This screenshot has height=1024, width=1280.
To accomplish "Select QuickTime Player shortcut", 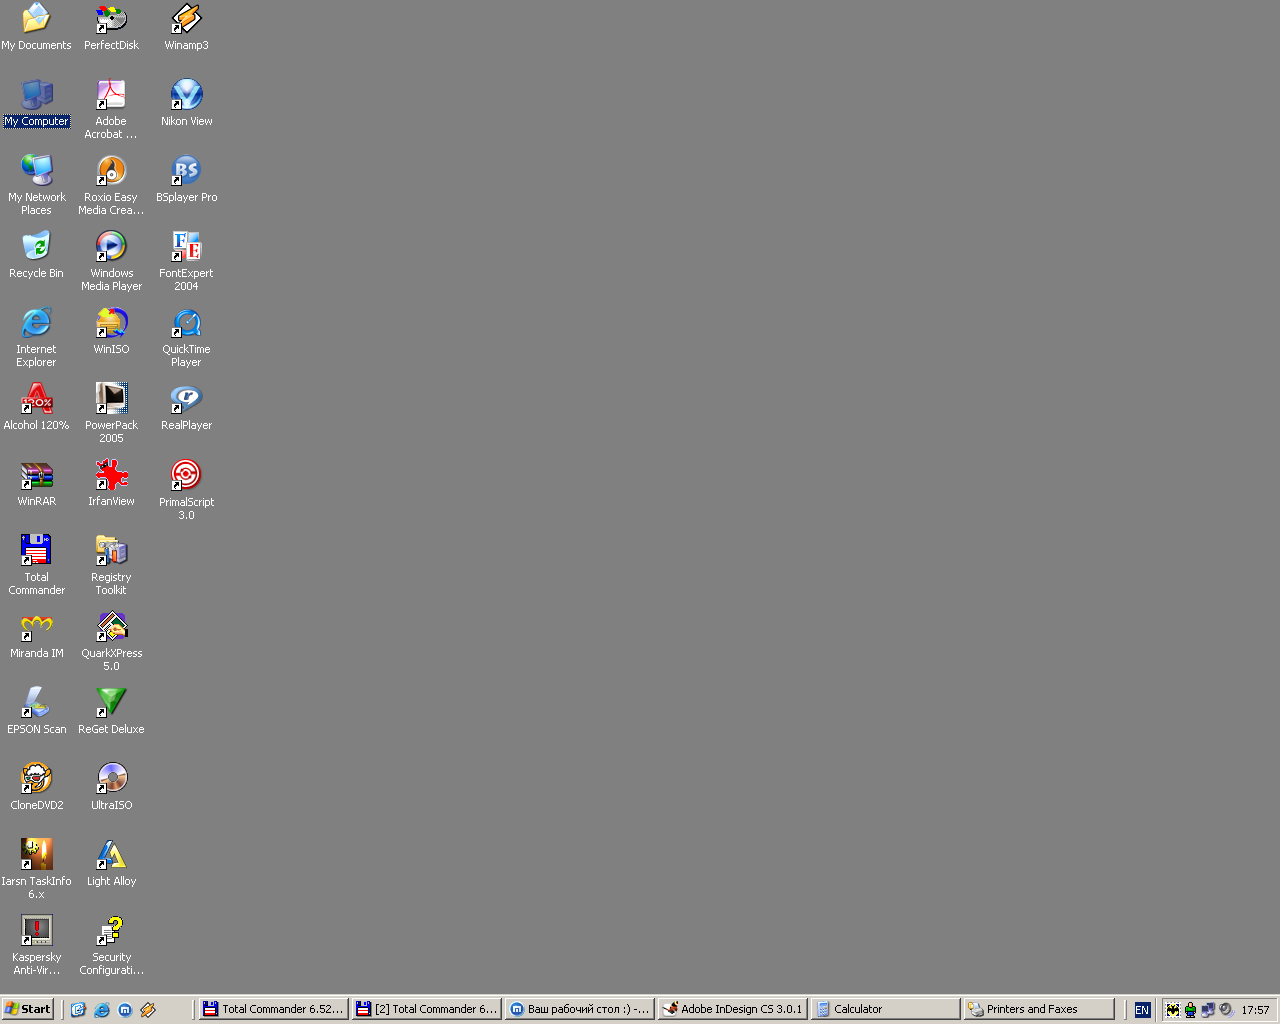I will point(186,337).
